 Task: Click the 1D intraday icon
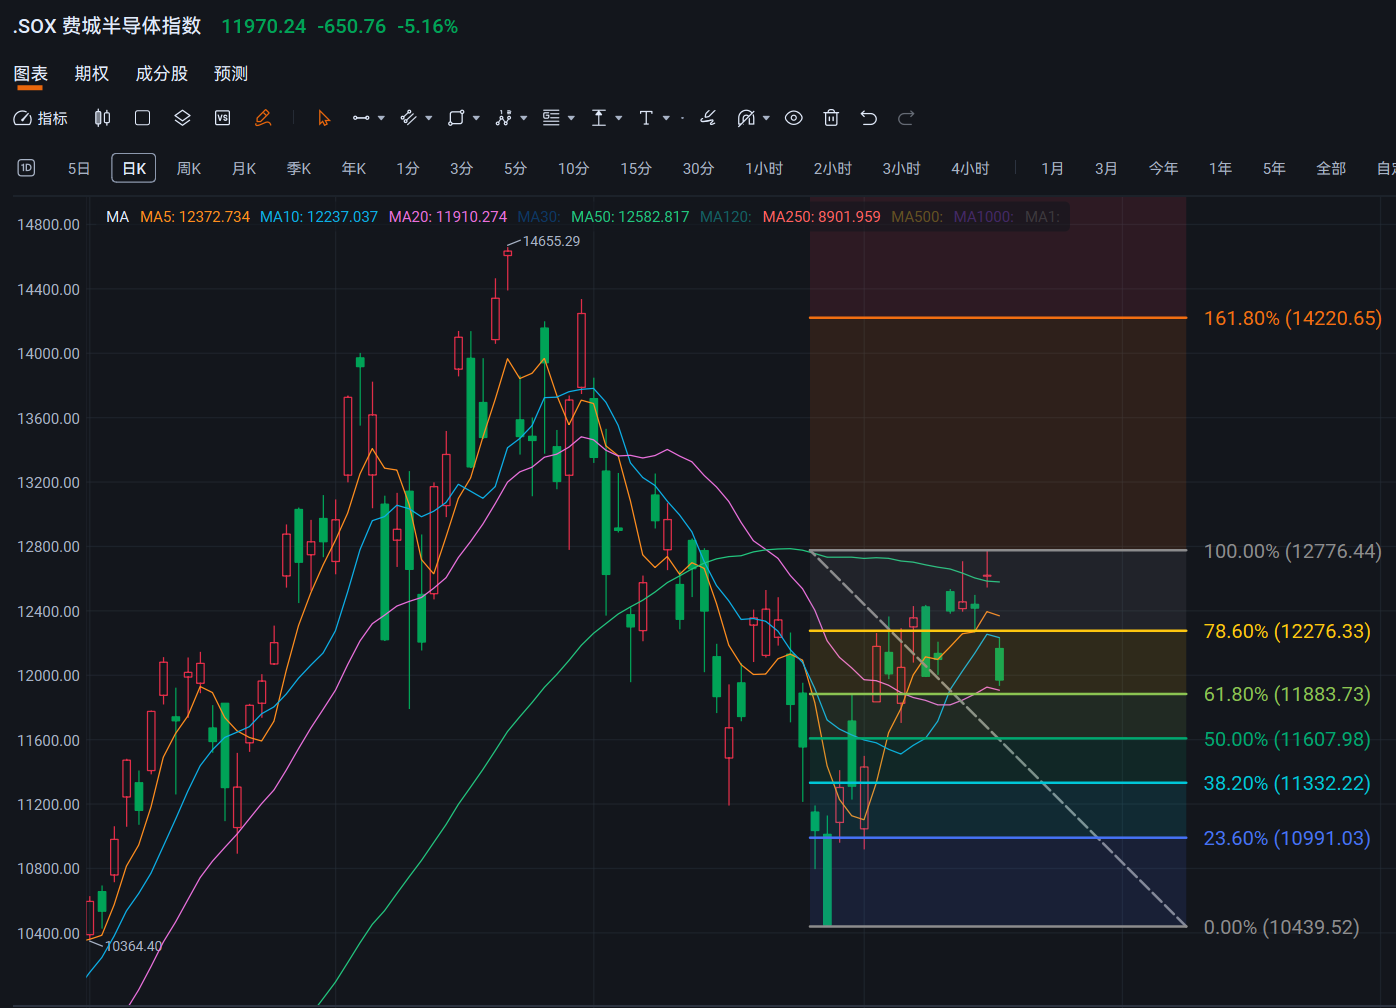click(x=26, y=168)
